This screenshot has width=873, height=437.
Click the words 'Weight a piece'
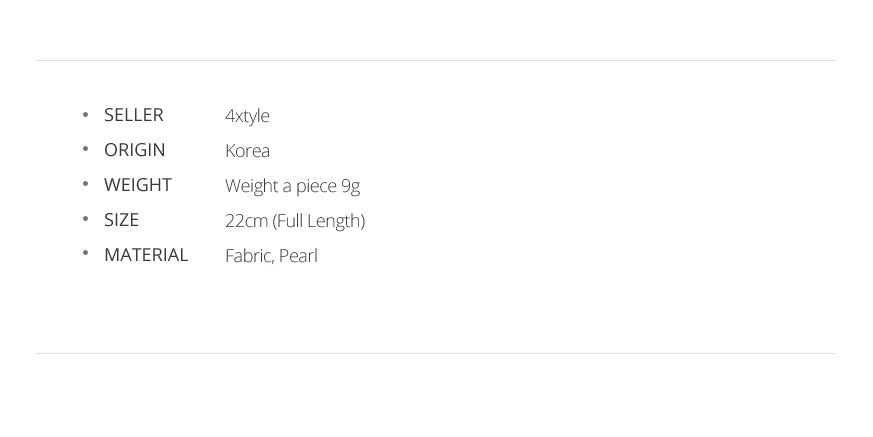point(281,186)
